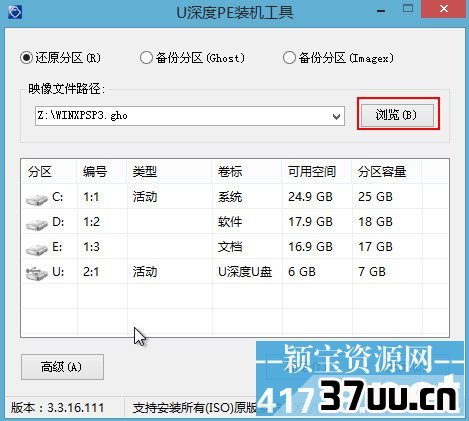Select the E: drive icon

coord(37,250)
